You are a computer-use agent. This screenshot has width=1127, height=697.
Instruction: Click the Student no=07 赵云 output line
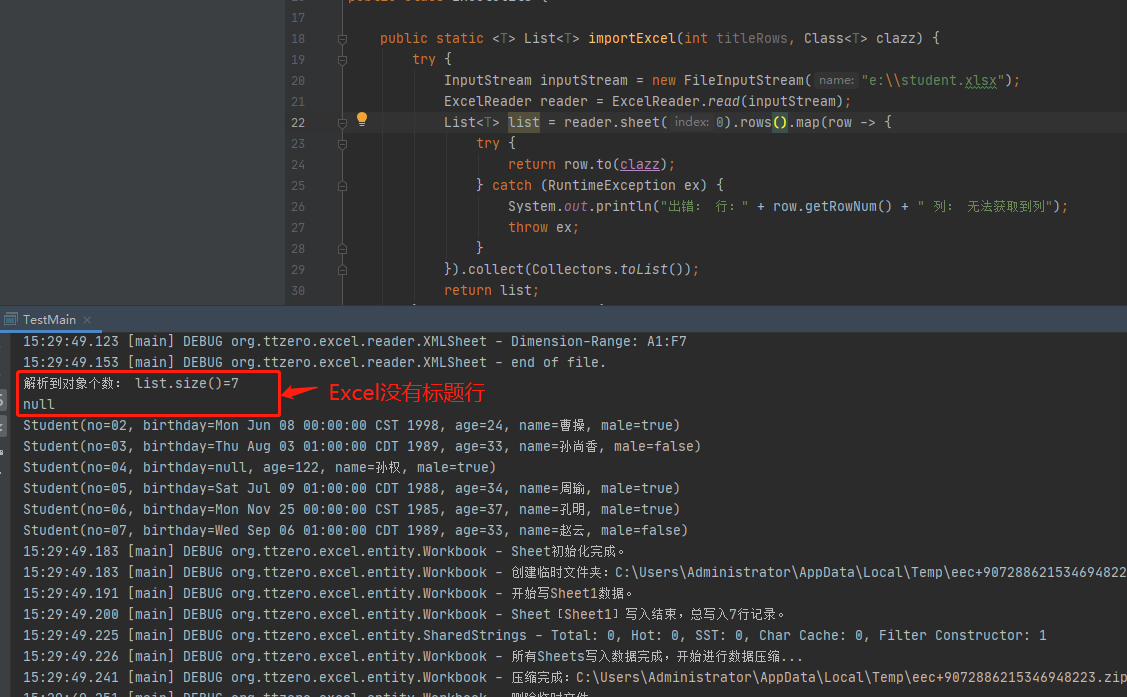click(x=355, y=530)
